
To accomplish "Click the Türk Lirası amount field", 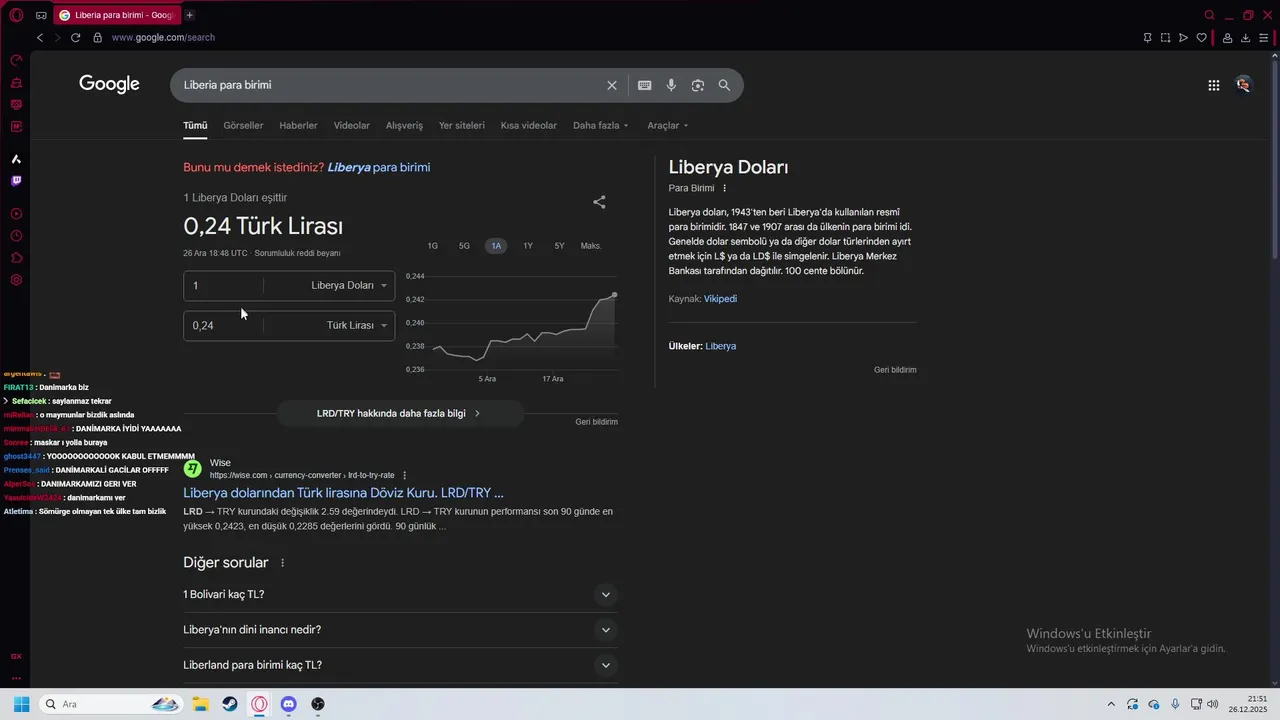I will click(x=224, y=325).
